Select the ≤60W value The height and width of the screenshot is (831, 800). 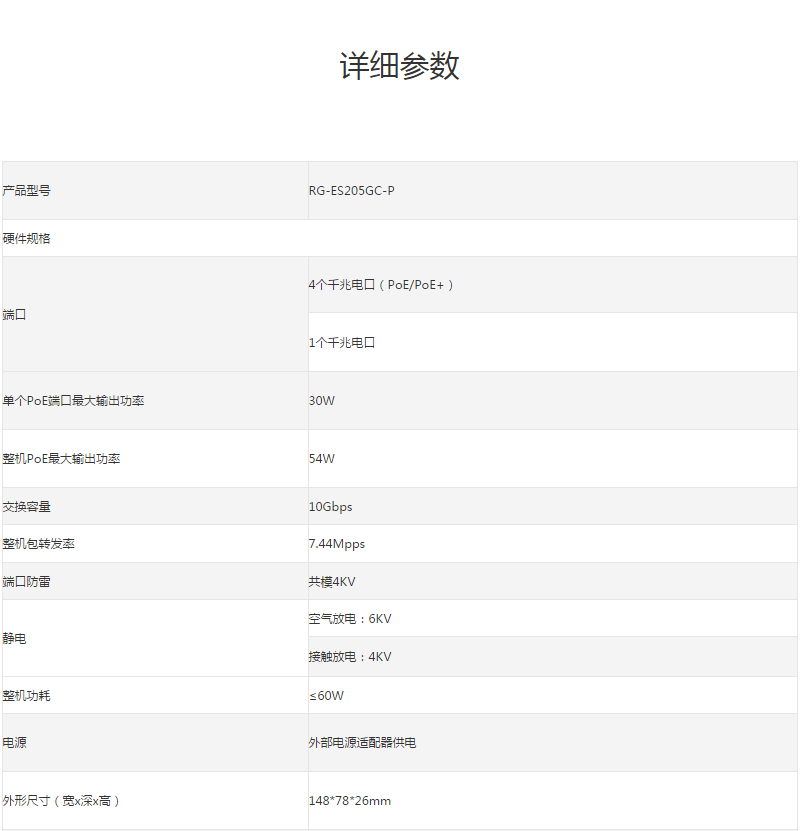(326, 695)
